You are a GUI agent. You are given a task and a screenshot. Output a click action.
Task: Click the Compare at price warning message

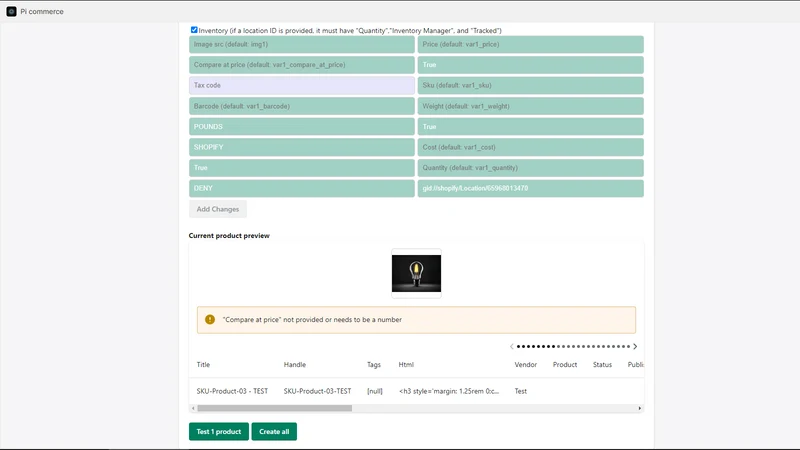pos(312,320)
